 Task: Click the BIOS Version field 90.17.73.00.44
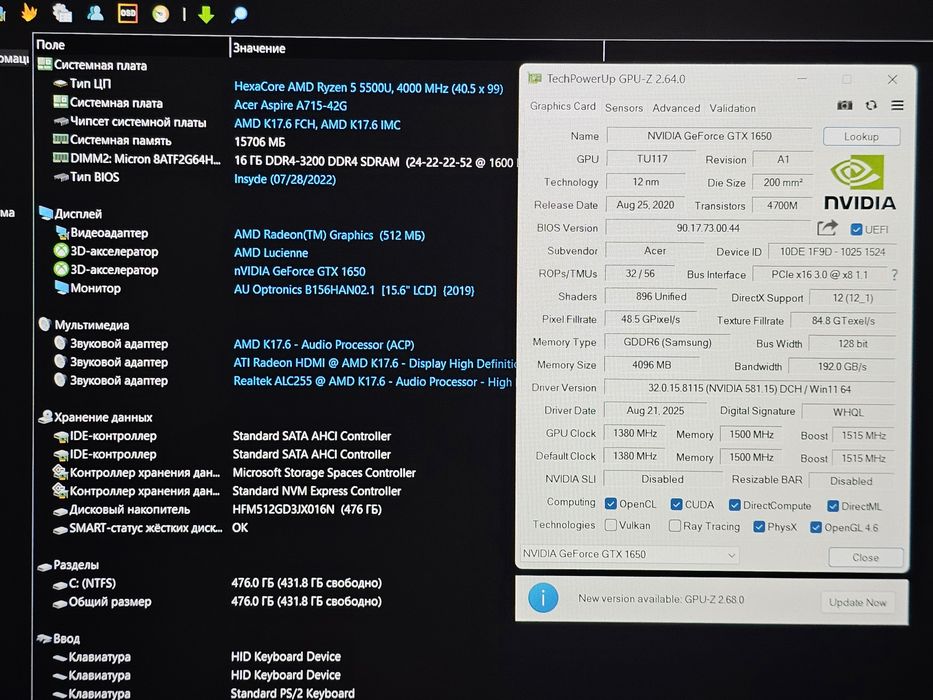pos(708,228)
